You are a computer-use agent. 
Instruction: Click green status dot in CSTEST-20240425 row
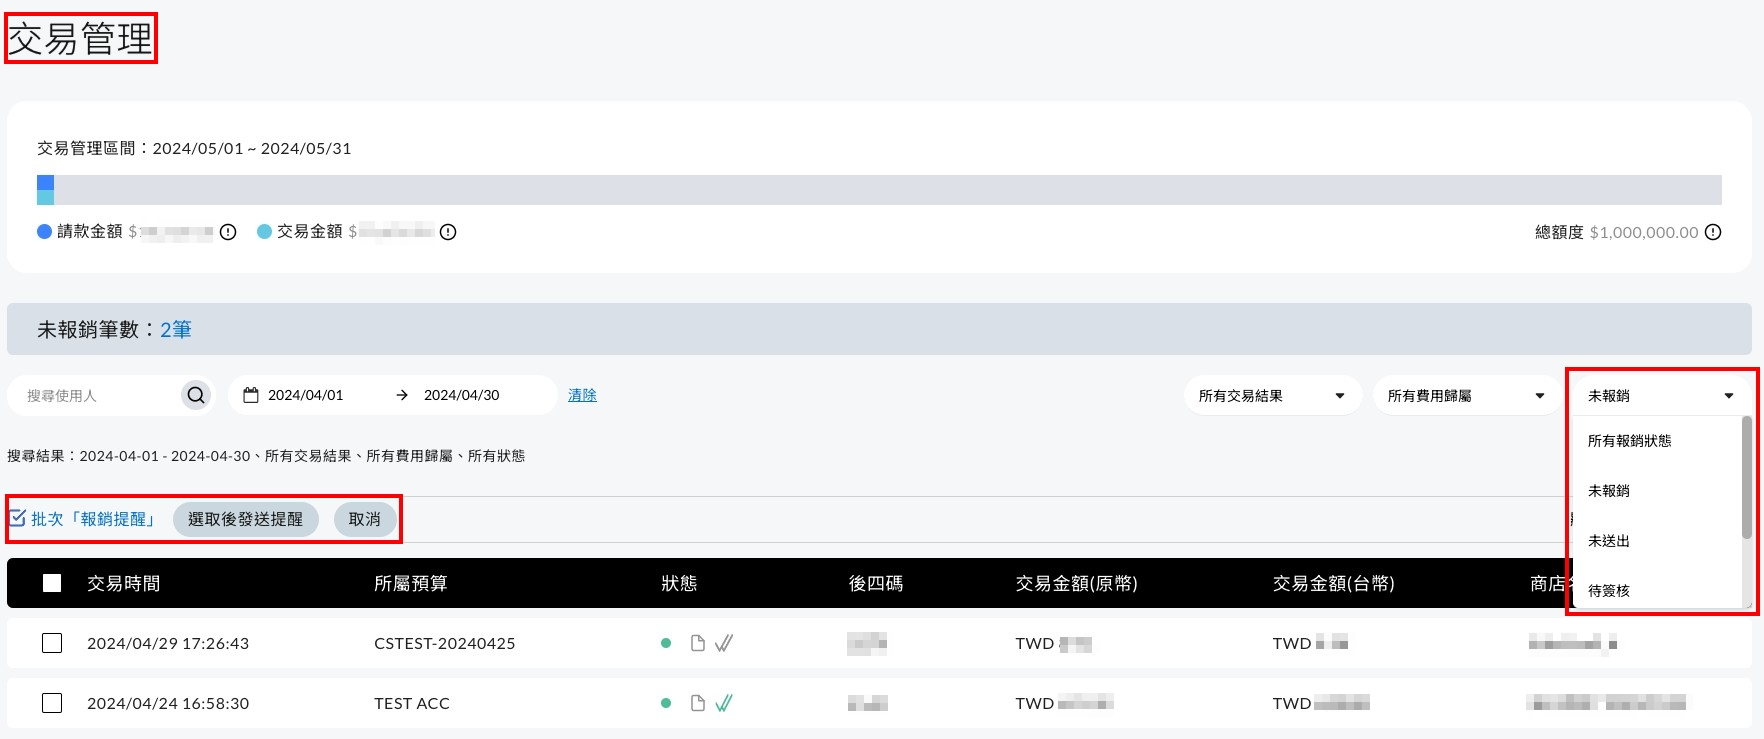[x=666, y=643]
